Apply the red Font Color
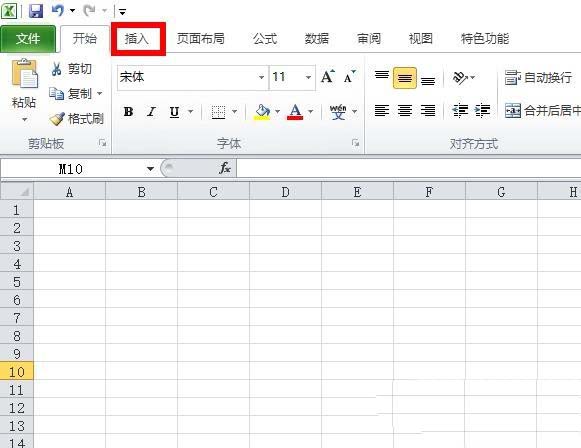581x448 pixels. pos(295,112)
